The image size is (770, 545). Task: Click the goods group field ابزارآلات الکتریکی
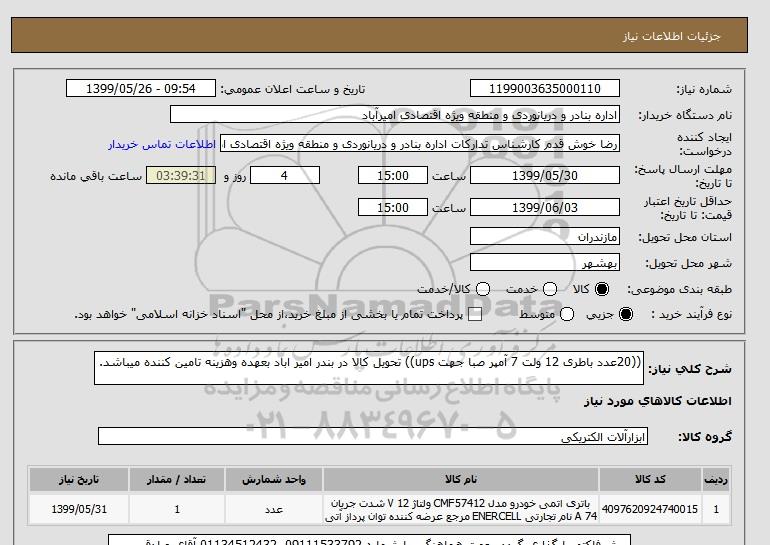pos(373,436)
